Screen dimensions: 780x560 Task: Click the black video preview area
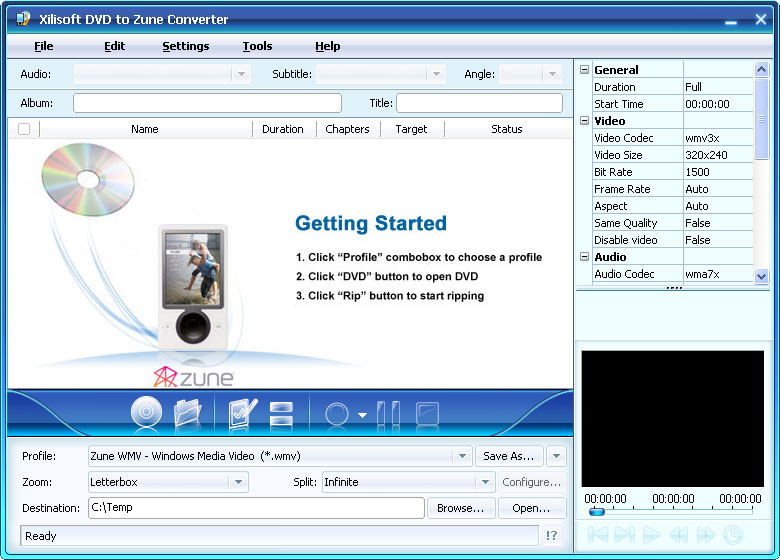673,419
